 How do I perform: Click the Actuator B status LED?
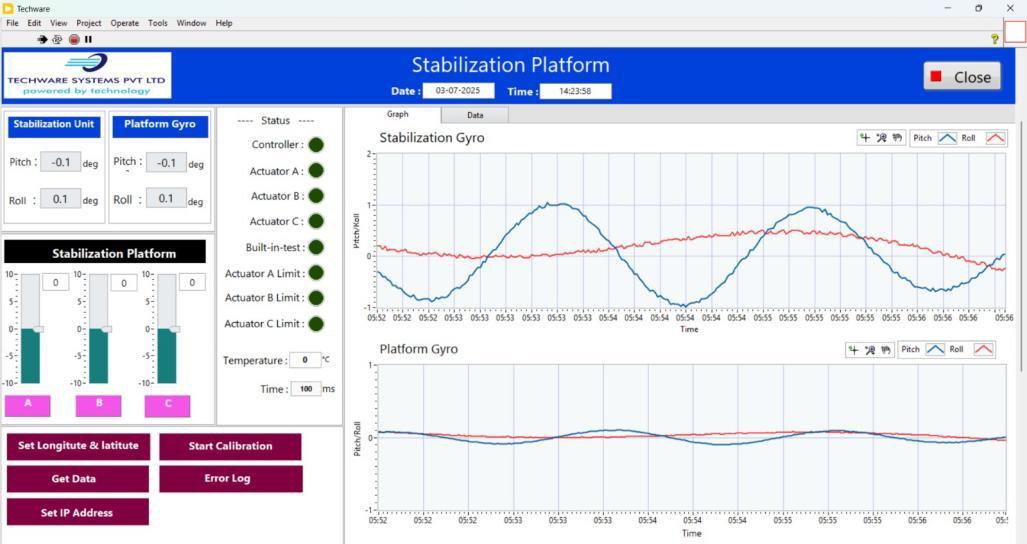click(316, 196)
